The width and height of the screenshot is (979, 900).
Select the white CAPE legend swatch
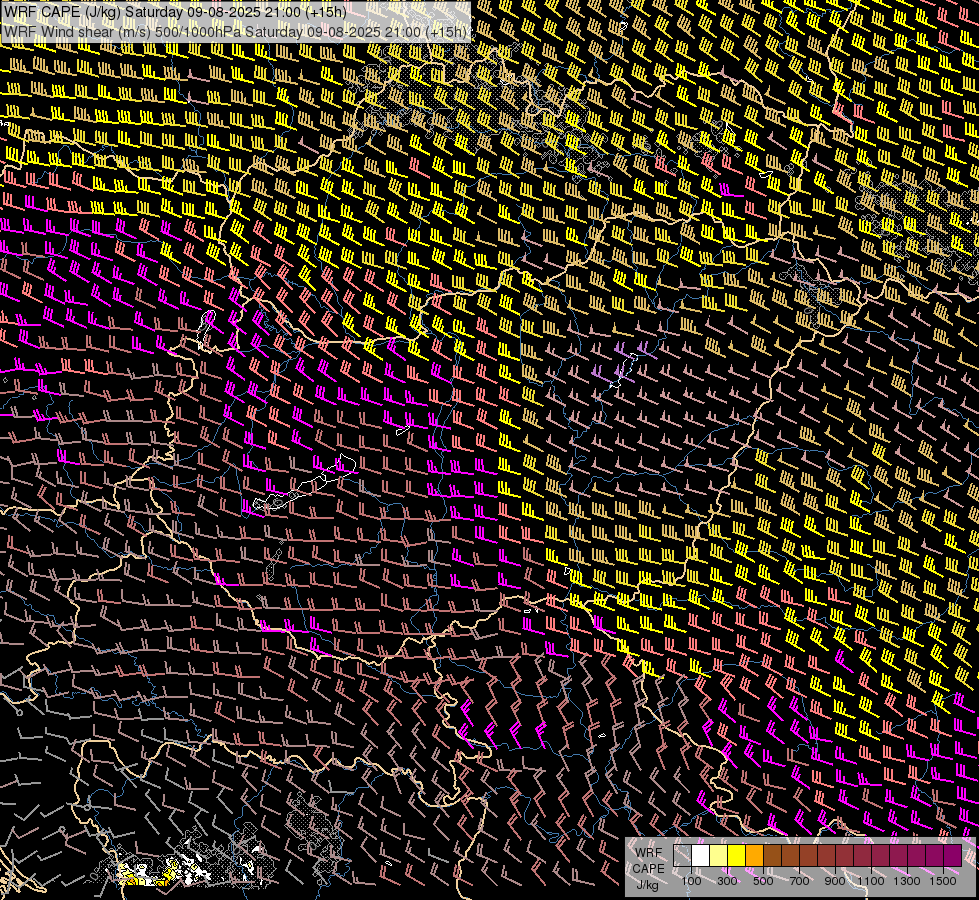tap(701, 855)
